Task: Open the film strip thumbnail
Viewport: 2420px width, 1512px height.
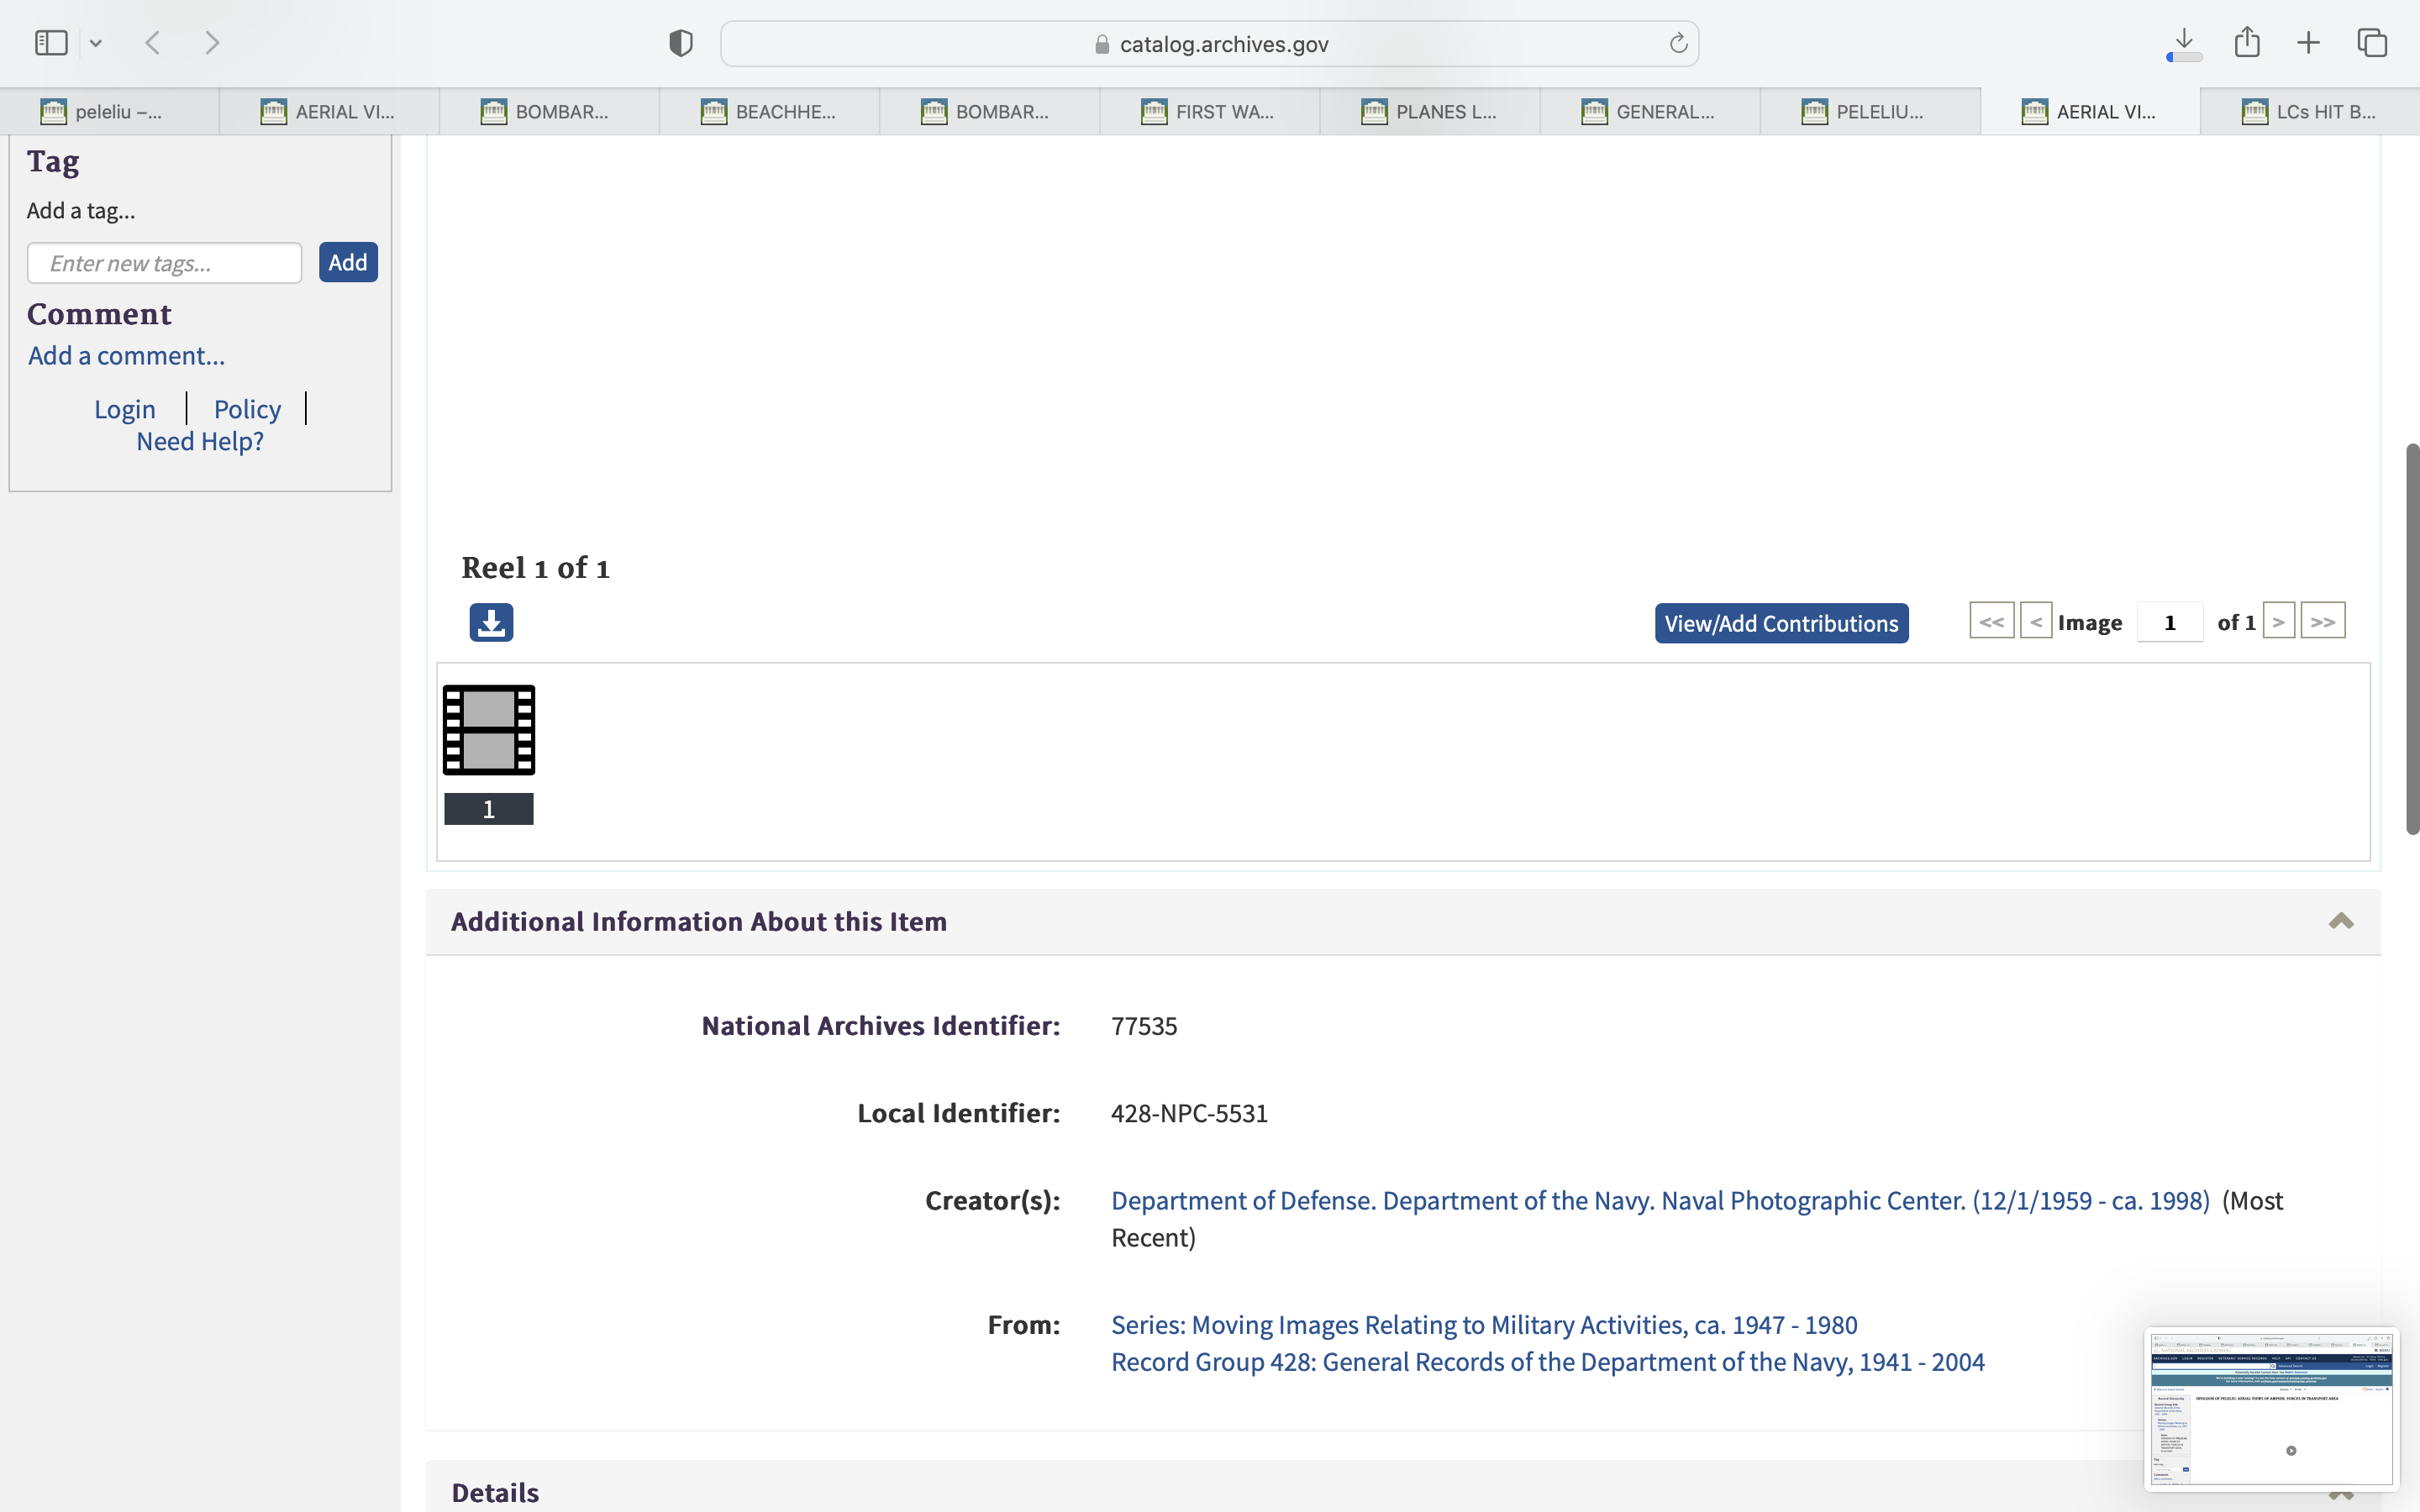Action: pos(489,730)
